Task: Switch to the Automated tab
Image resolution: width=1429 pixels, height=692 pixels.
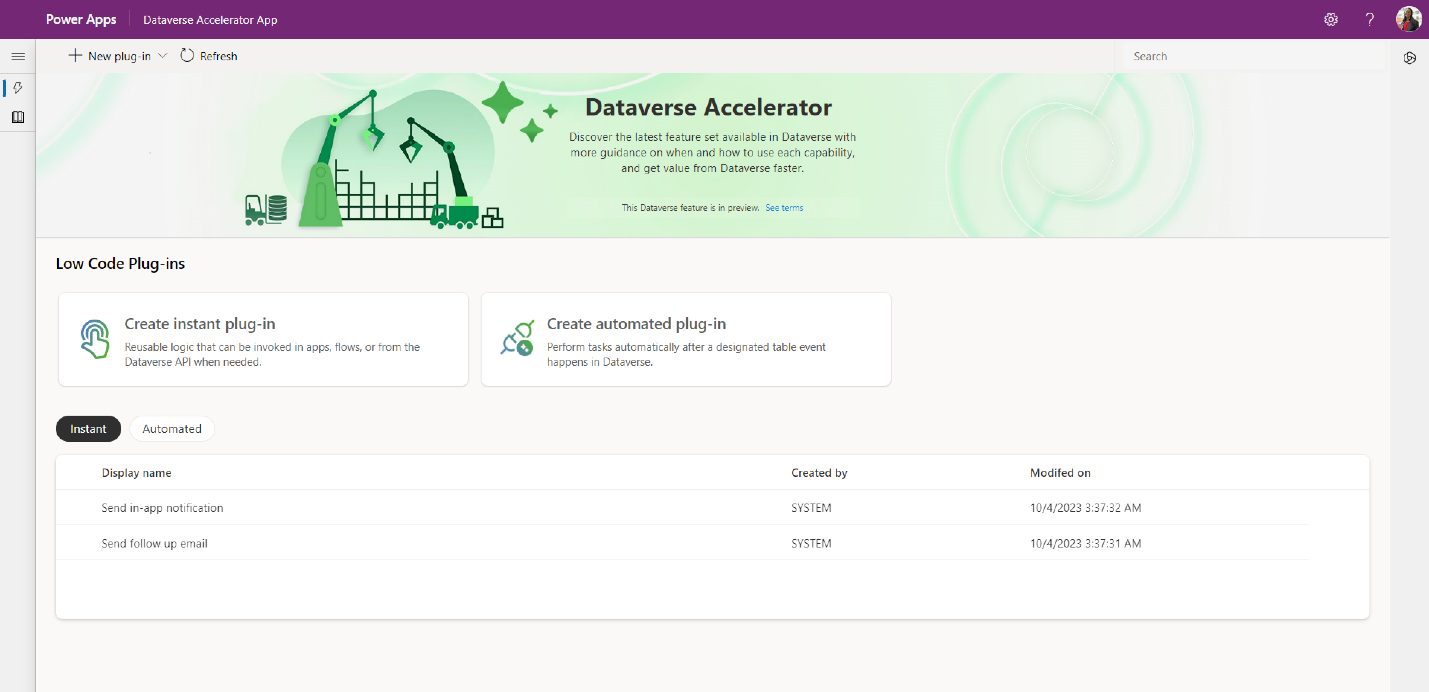Action: [x=172, y=429]
